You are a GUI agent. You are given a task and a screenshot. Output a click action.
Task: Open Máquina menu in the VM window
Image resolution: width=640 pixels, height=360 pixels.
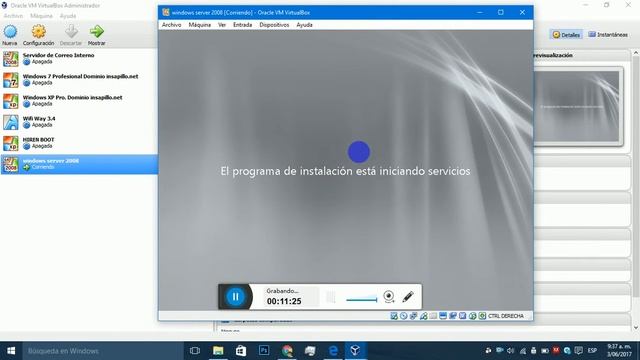200,25
